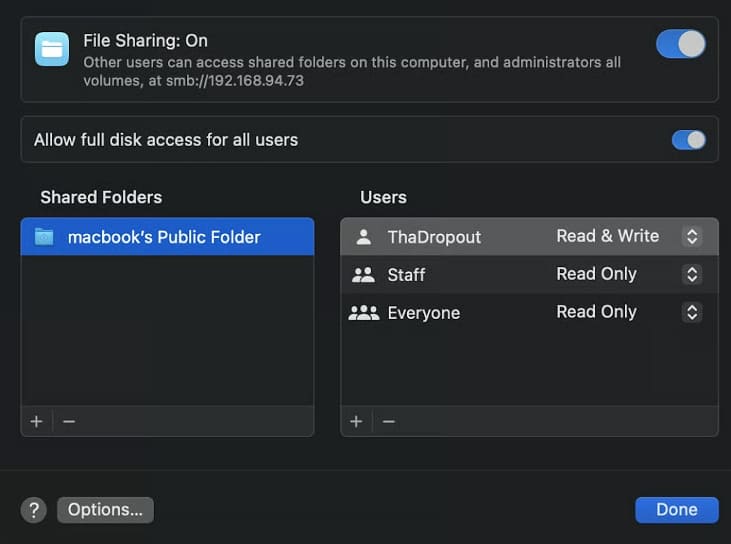Viewport: 731px width, 544px height.
Task: Click the Shared Folders heading
Action: click(101, 197)
